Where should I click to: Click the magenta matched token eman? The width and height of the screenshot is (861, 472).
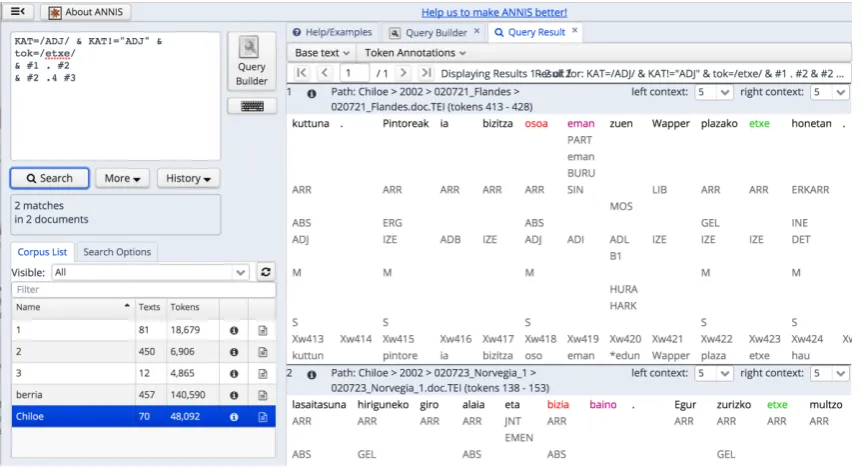tap(580, 123)
